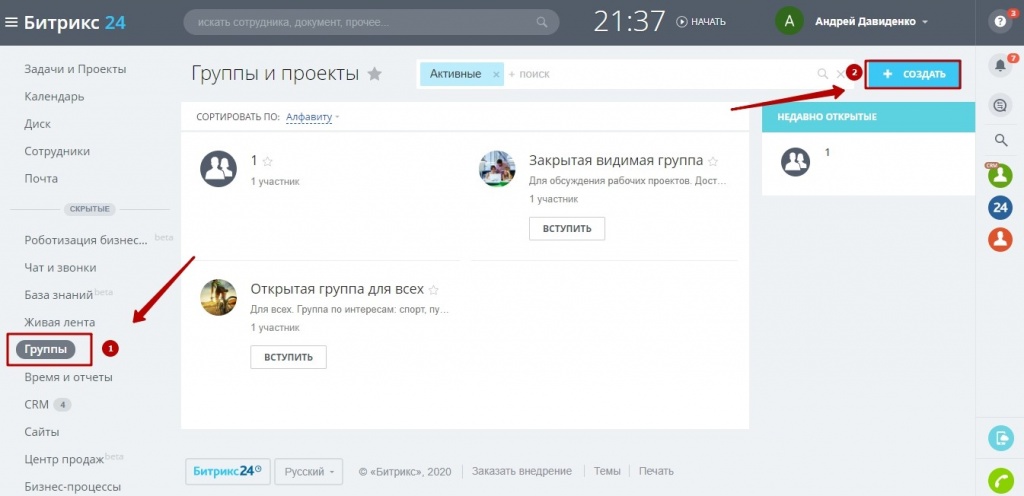
Task: Open the Алфавиту sort dropdown
Action: click(311, 117)
